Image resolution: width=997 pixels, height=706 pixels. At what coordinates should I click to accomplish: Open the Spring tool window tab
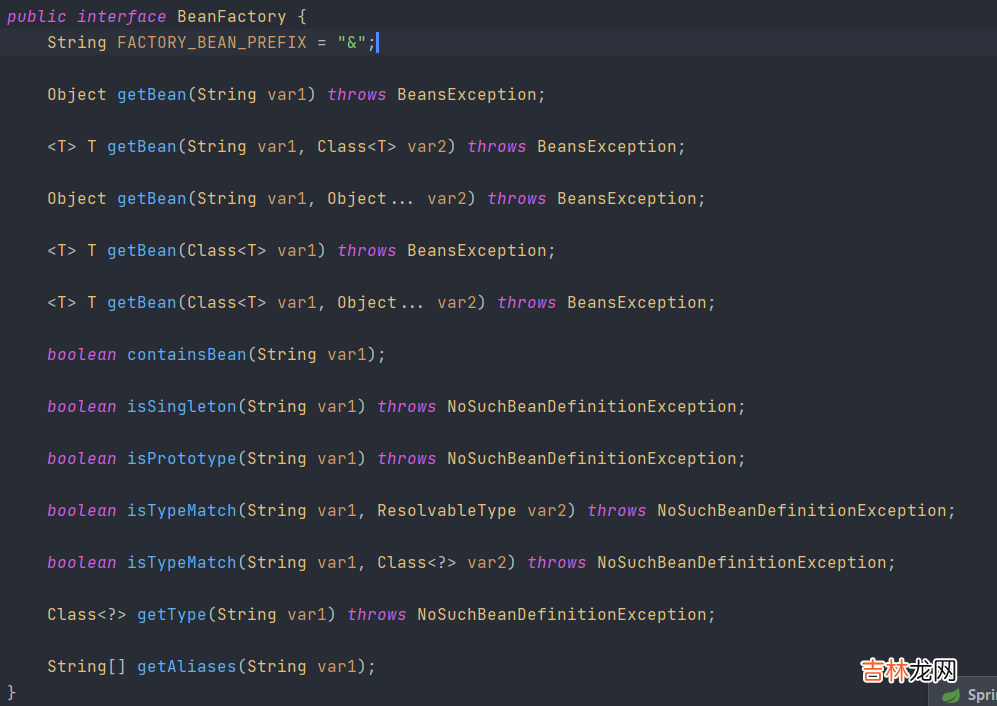980,695
